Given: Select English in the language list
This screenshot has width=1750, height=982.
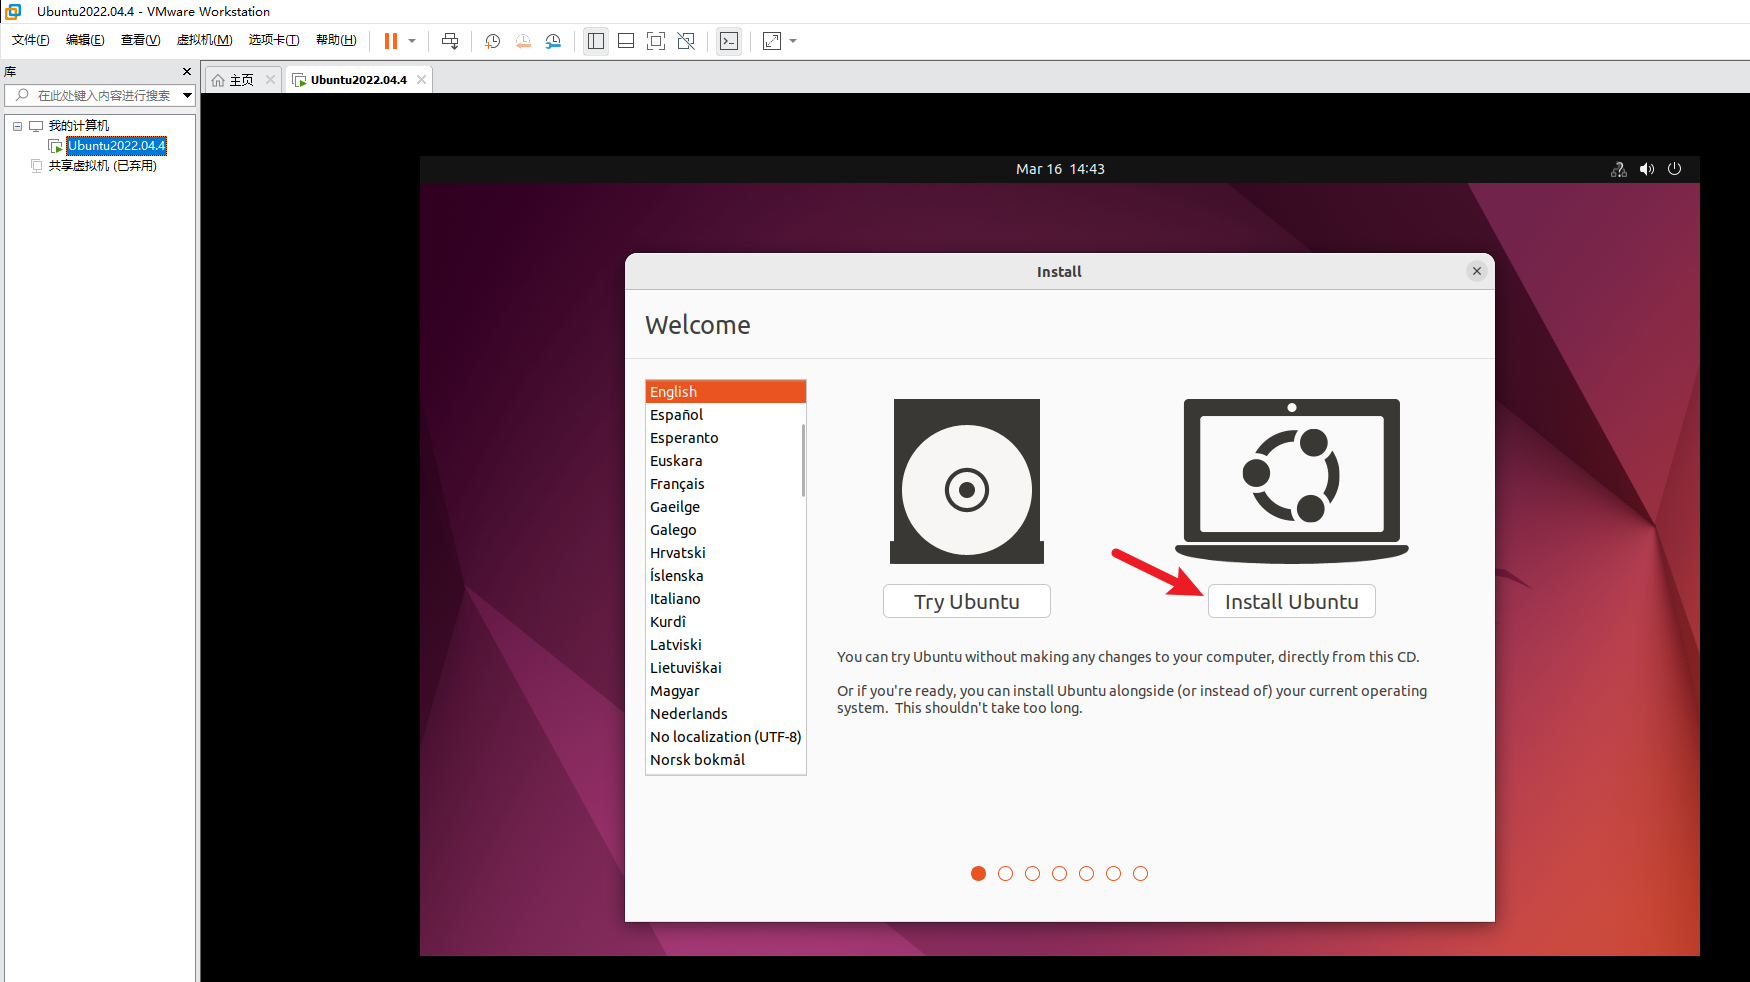Looking at the screenshot, I should (726, 392).
